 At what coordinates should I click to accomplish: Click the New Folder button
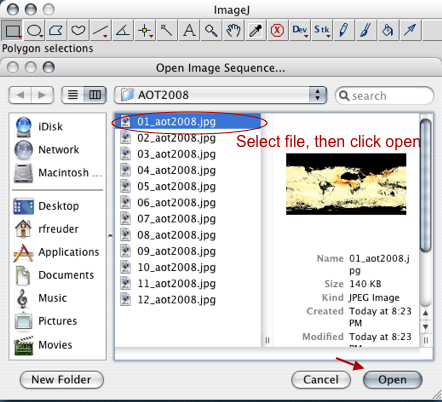click(x=62, y=380)
